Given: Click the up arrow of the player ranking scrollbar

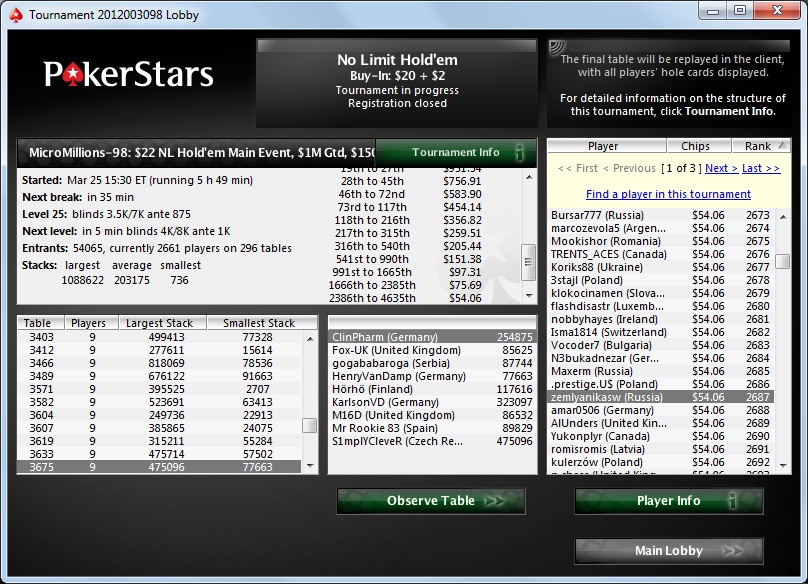Looking at the screenshot, I should click(x=783, y=217).
